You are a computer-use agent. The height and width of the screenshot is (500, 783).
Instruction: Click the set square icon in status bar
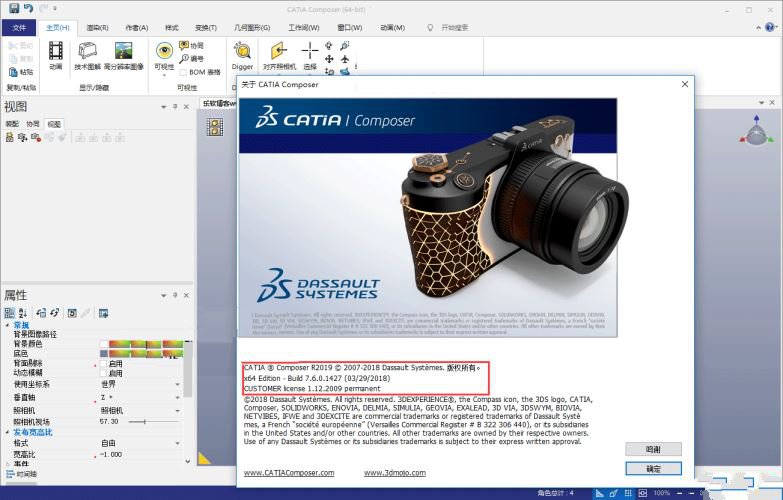click(600, 494)
